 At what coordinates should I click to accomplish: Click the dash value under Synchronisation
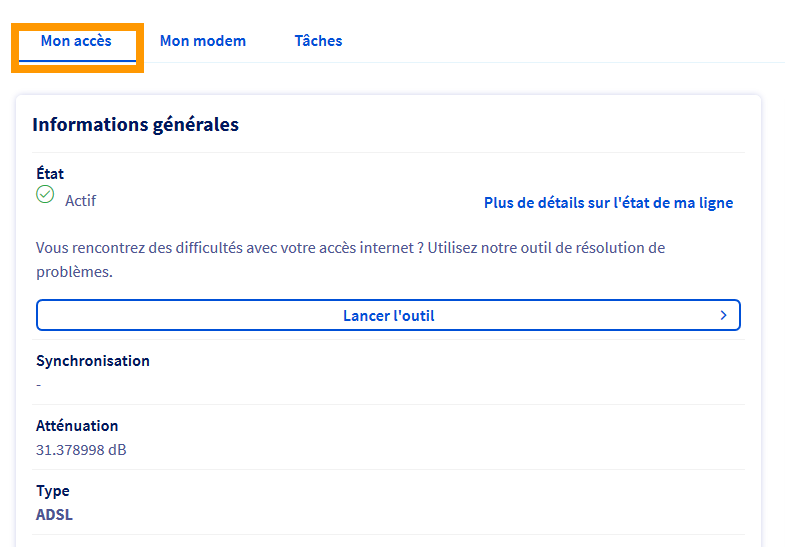pos(39,384)
